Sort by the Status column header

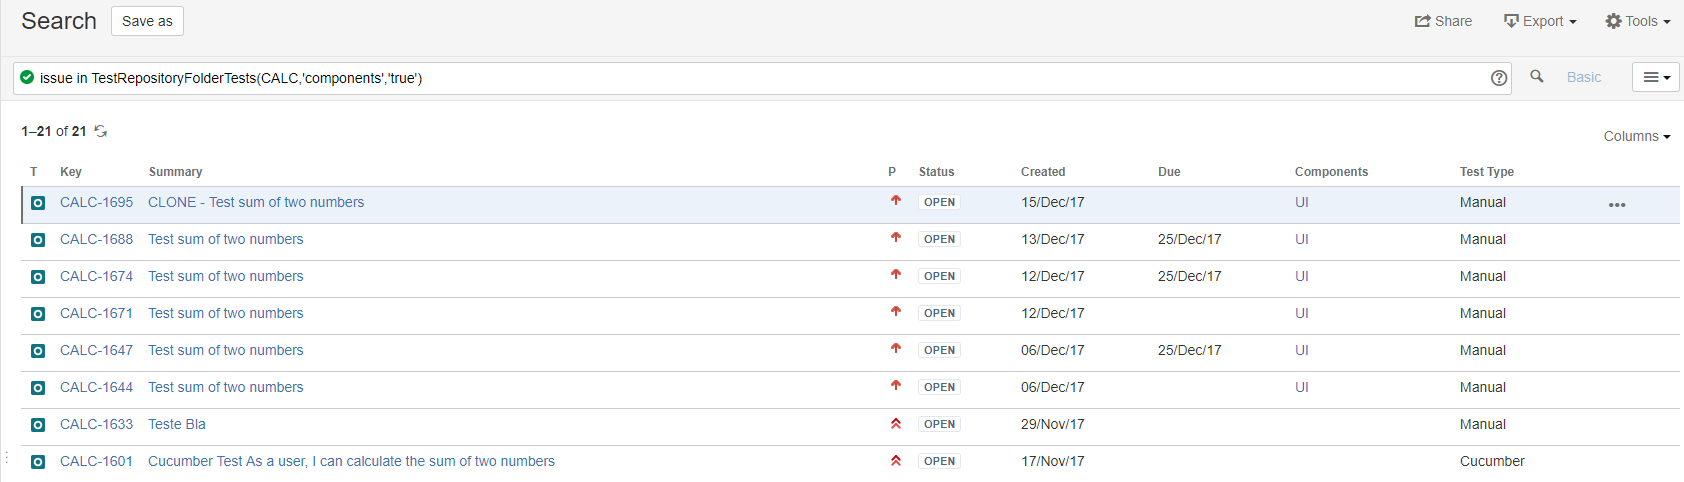(x=937, y=172)
